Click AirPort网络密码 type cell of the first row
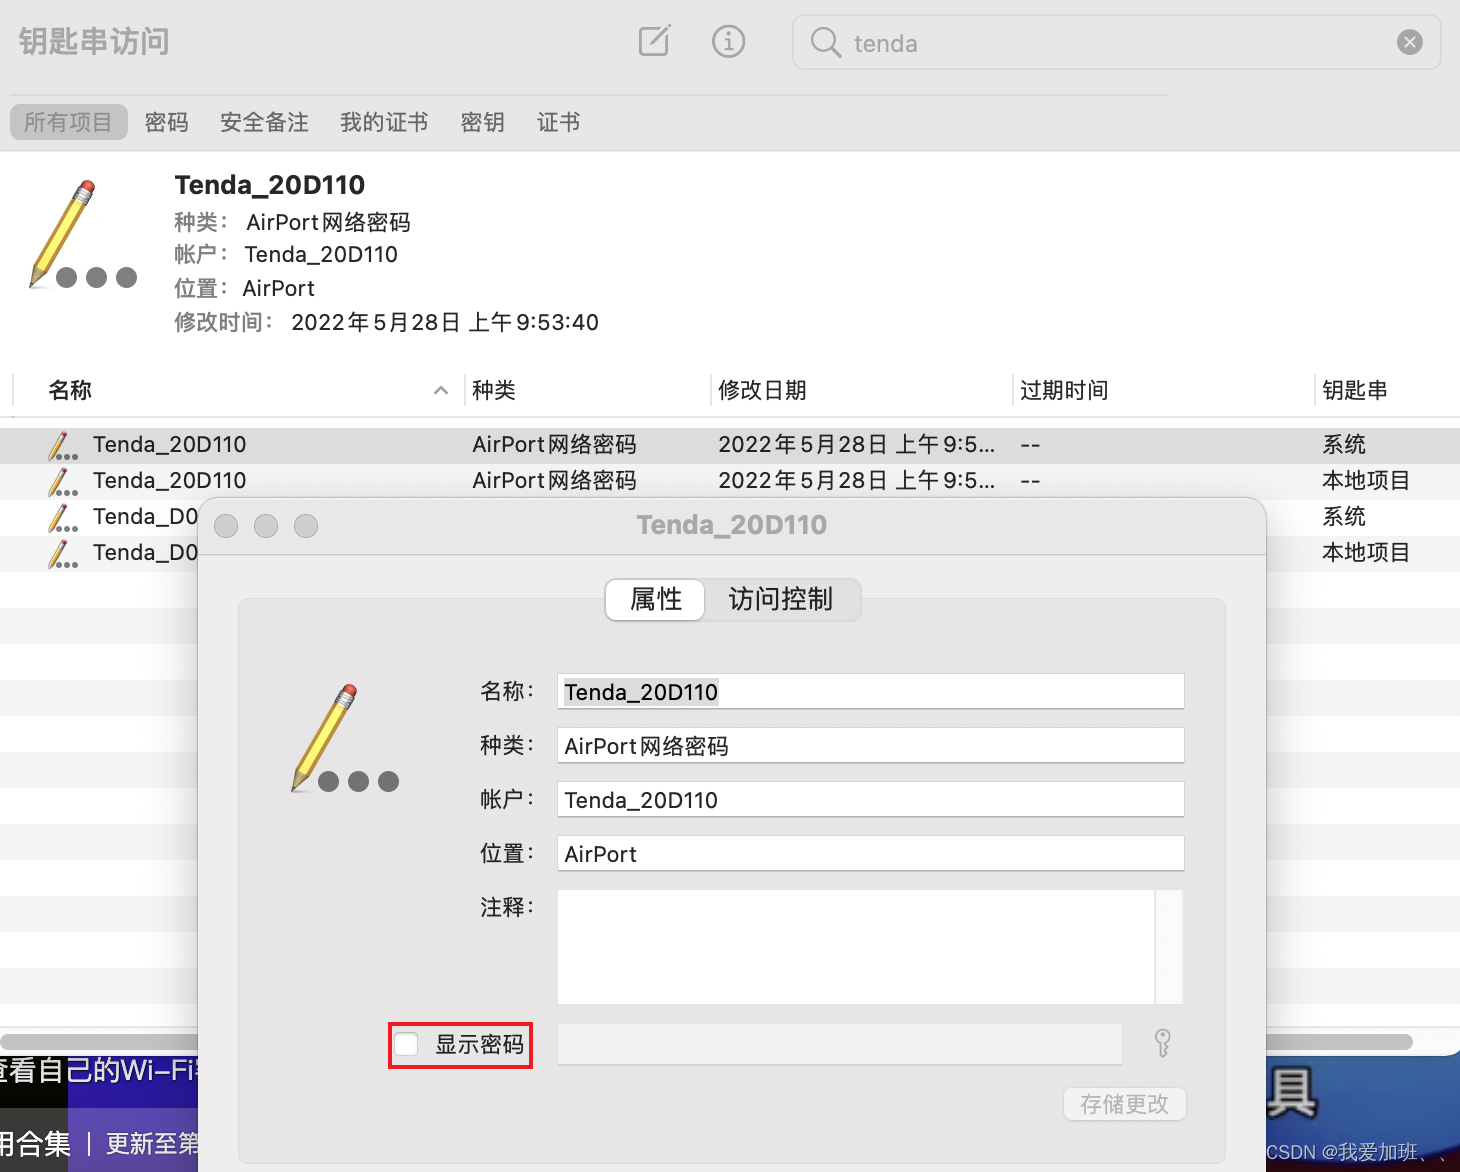This screenshot has height=1172, width=1460. tap(554, 445)
